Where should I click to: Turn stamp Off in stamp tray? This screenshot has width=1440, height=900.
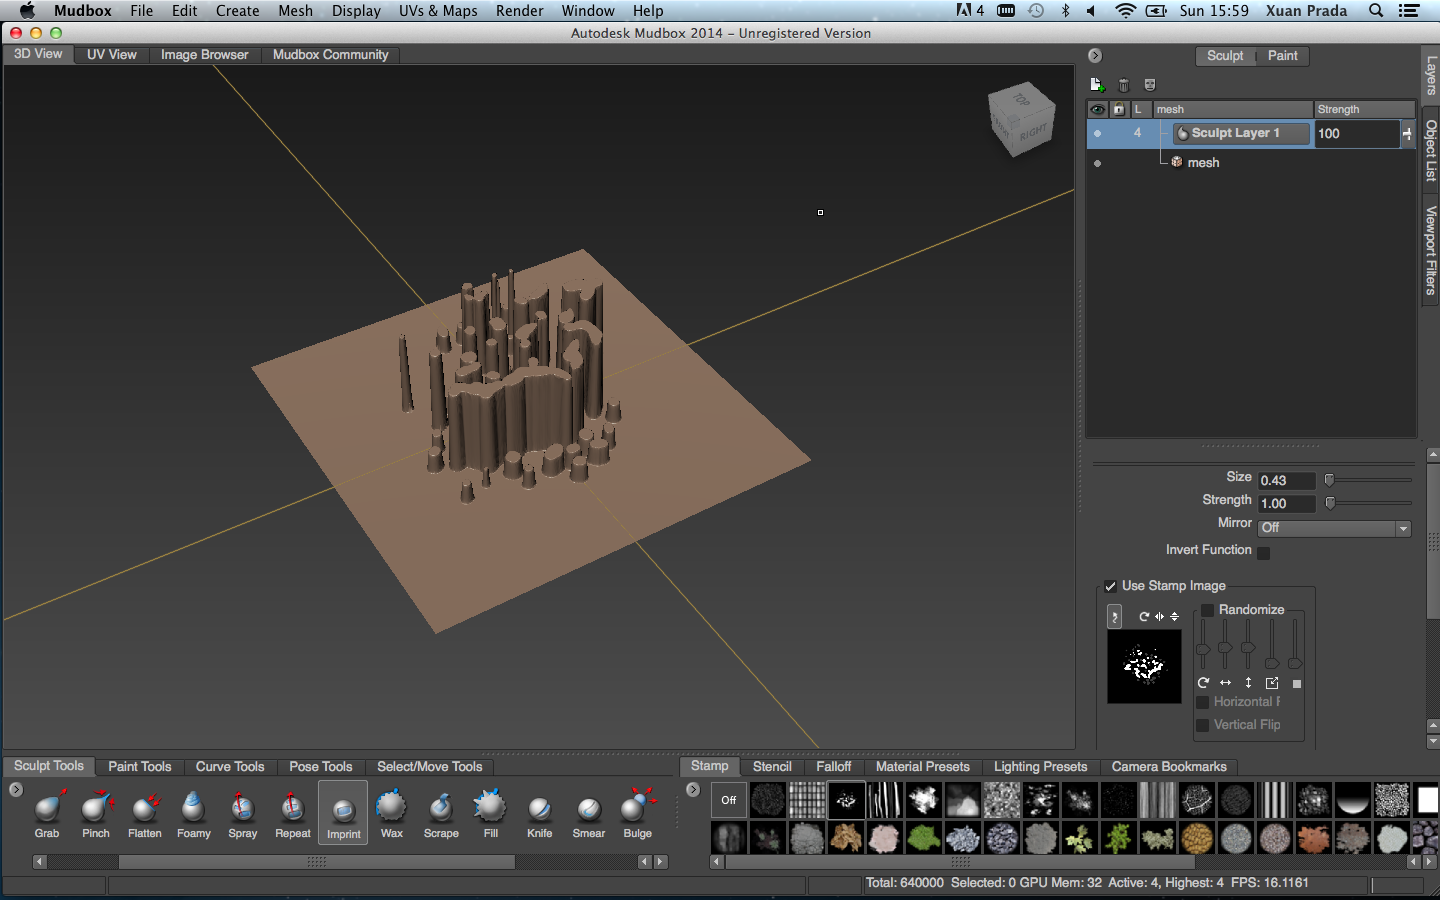pos(729,800)
